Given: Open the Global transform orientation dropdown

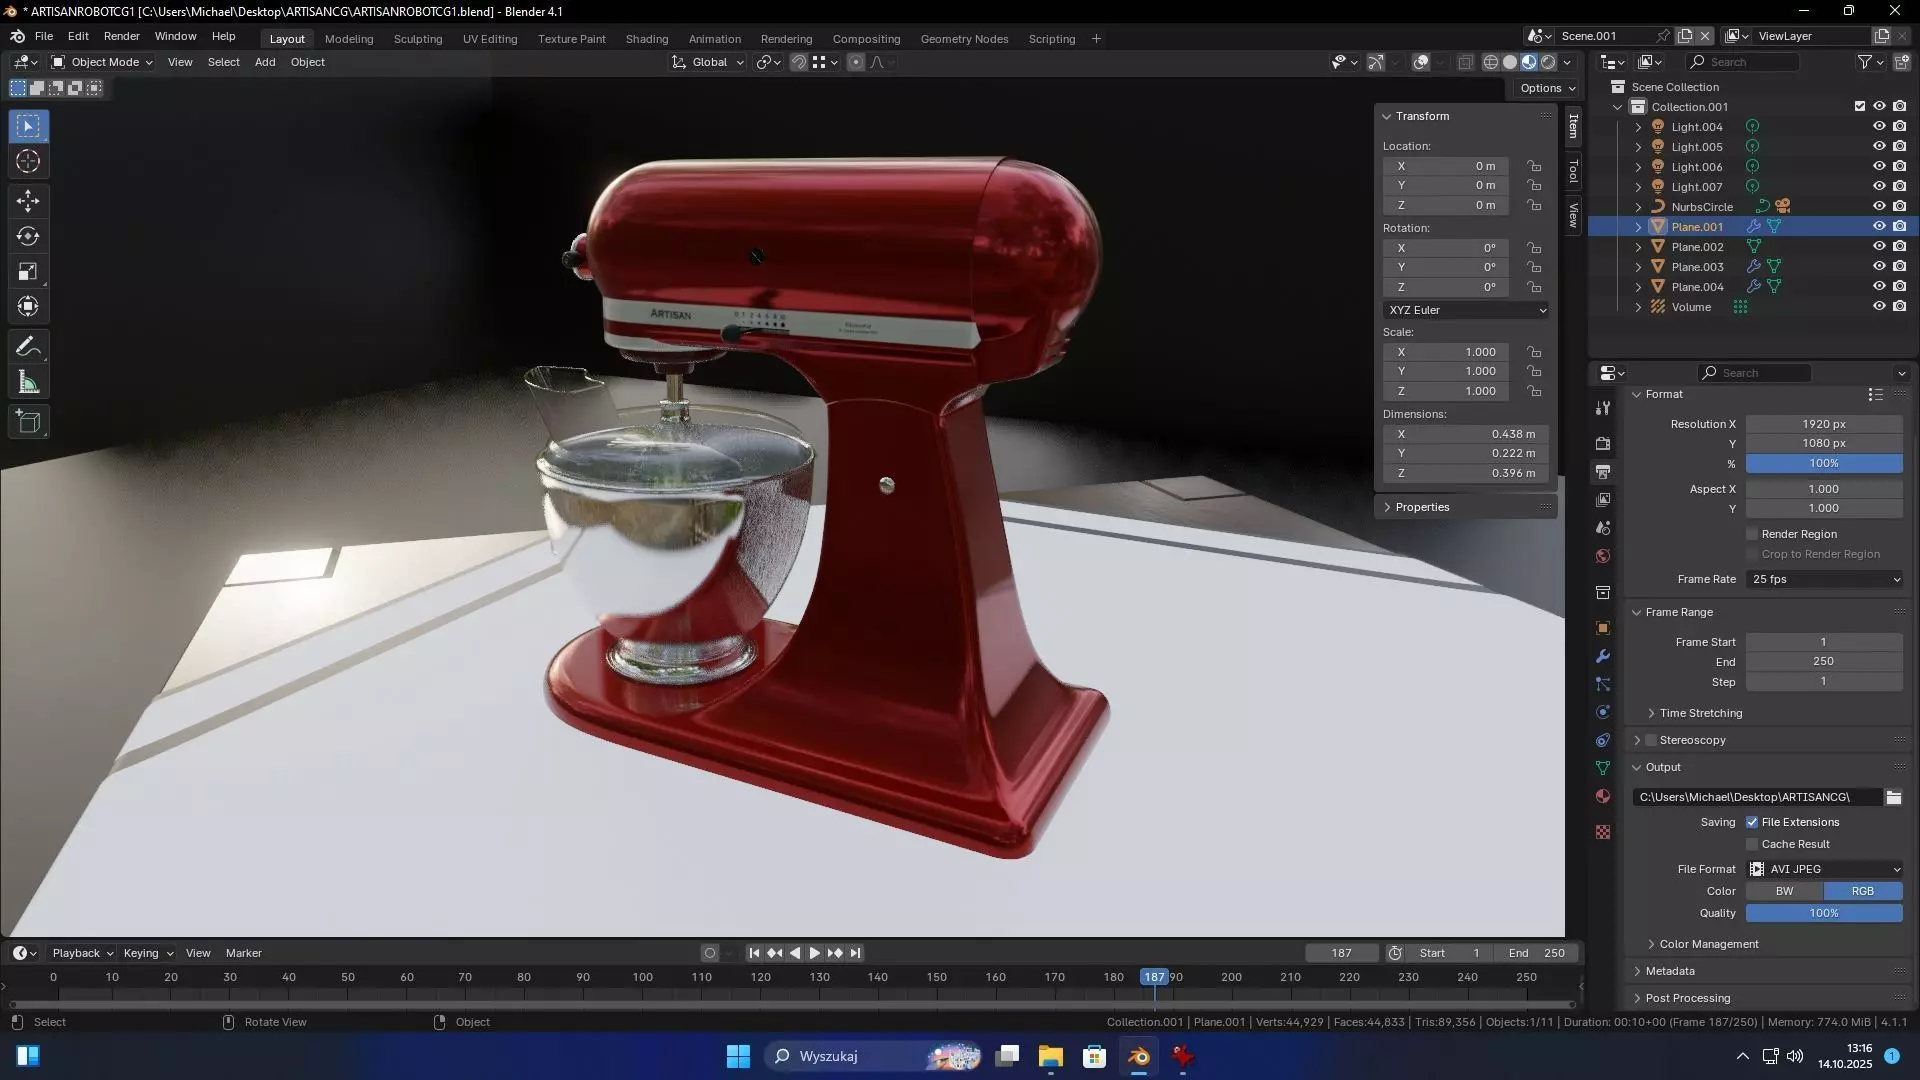Looking at the screenshot, I should pos(708,62).
